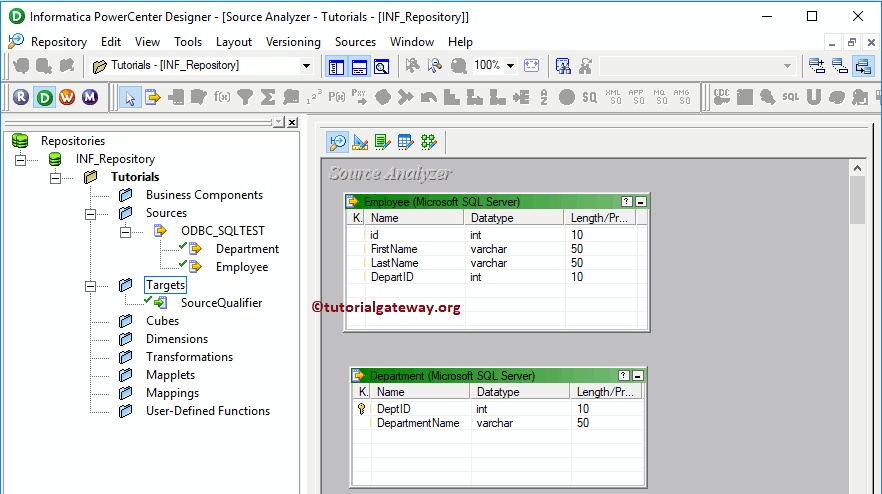Screen dimensions: 882x494
Task: Select the Employee source in tree
Action: pos(242,267)
